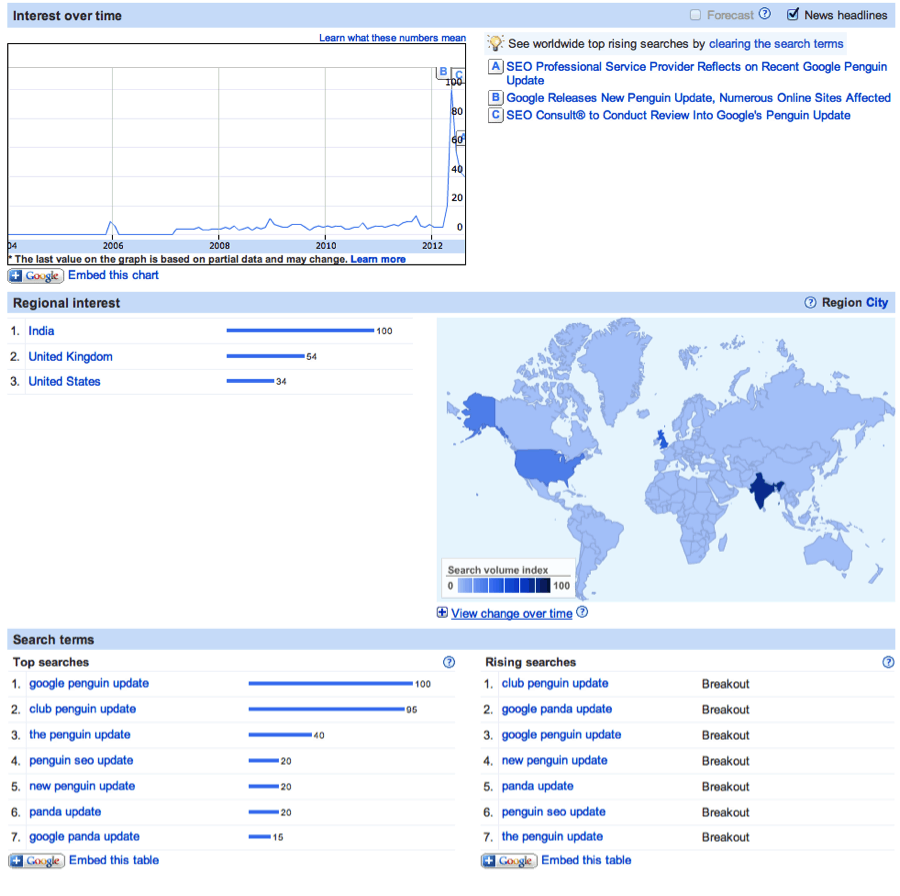Open SEO Professional Service Provider headline
The width and height of the screenshot is (900, 896).
[696, 73]
